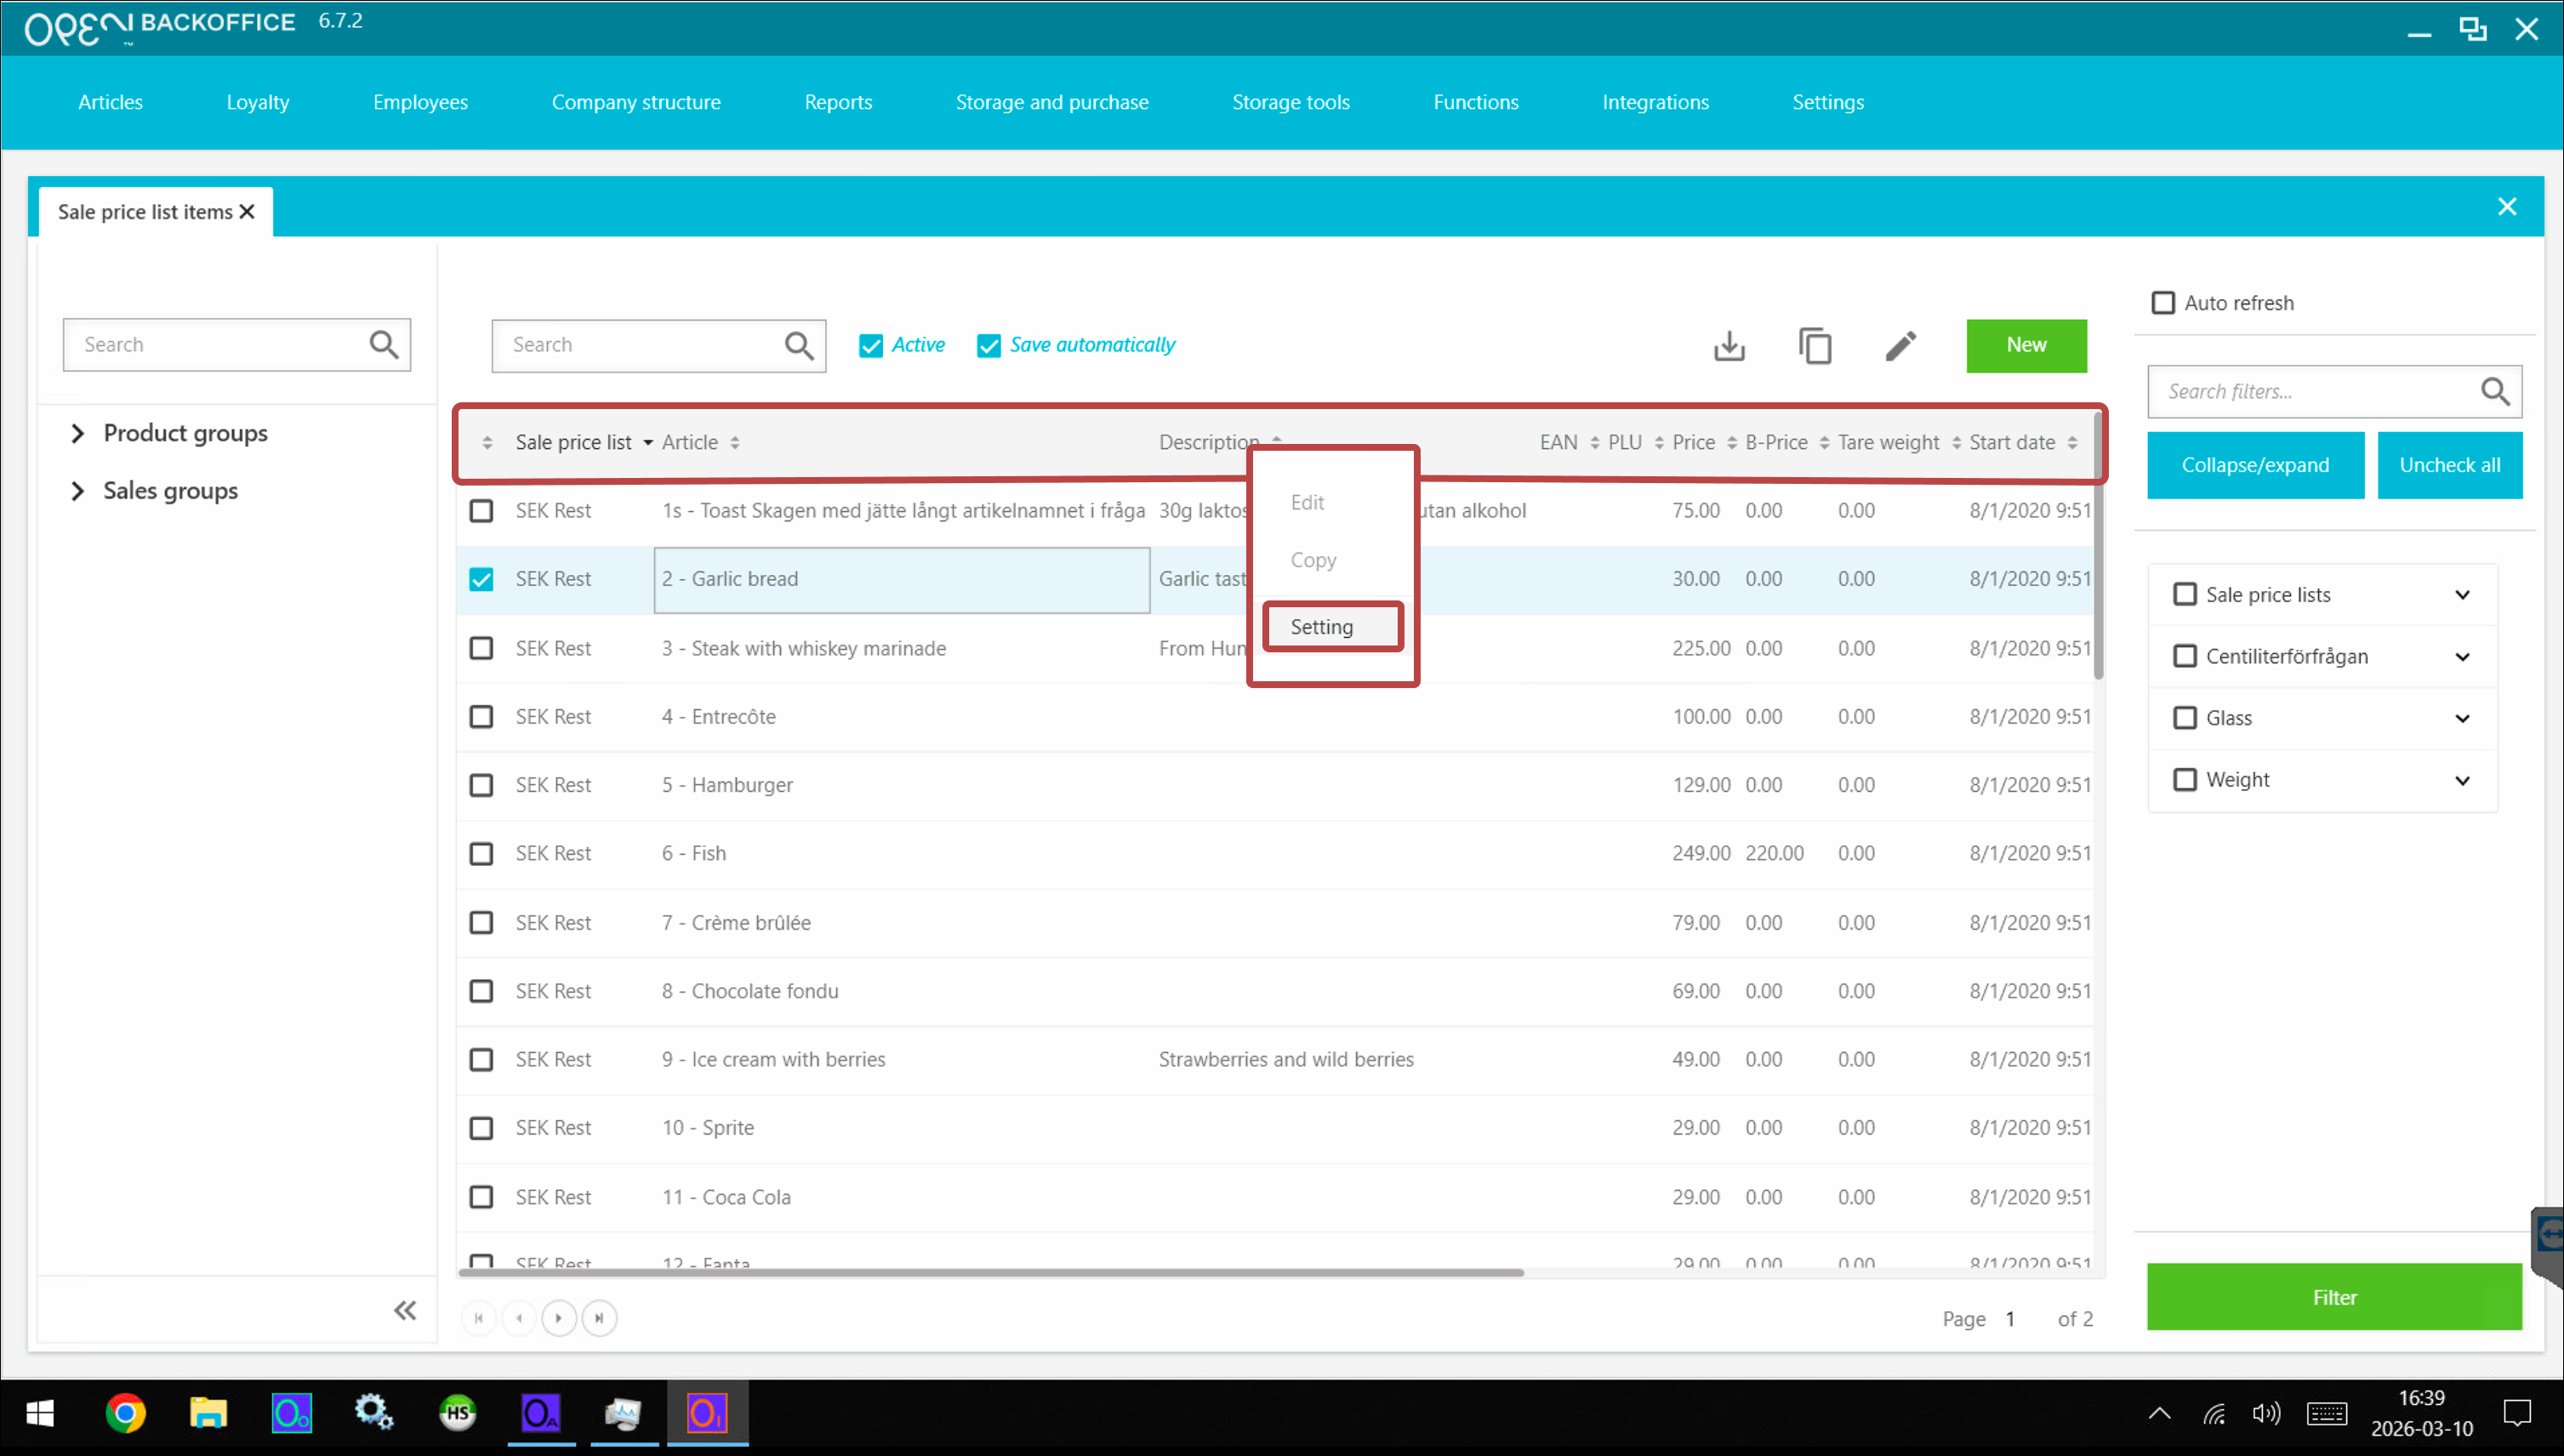Enable the Auto refresh checkbox
Image resolution: width=2564 pixels, height=1456 pixels.
(x=2163, y=303)
